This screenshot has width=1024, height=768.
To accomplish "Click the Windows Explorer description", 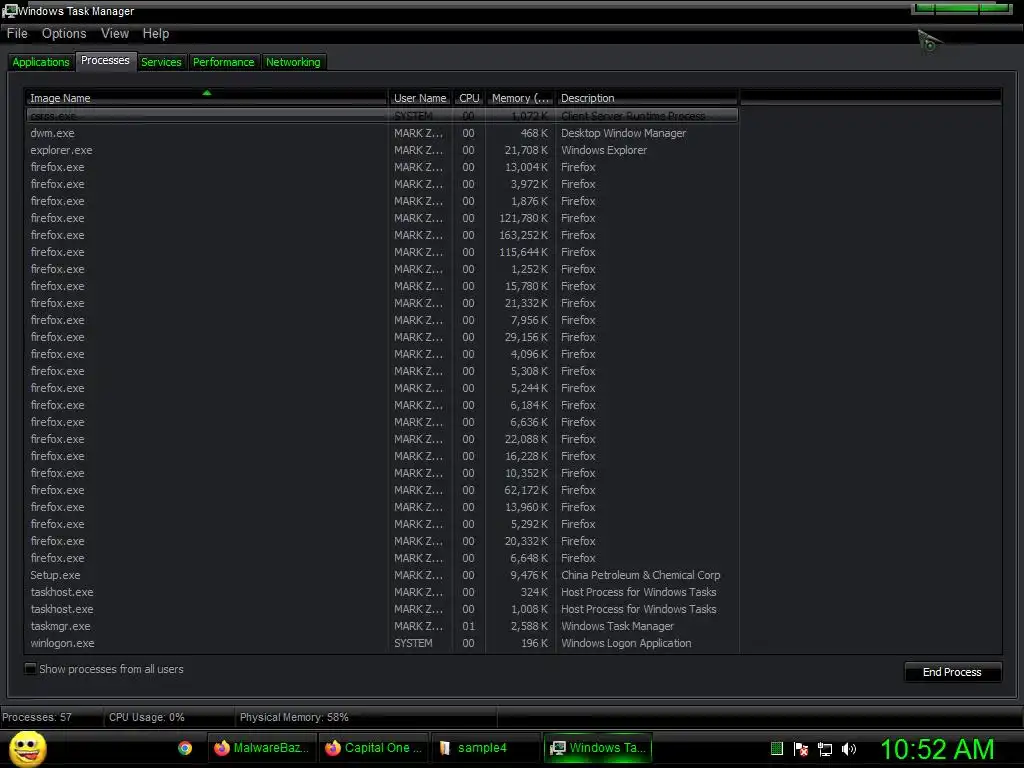I will (604, 150).
